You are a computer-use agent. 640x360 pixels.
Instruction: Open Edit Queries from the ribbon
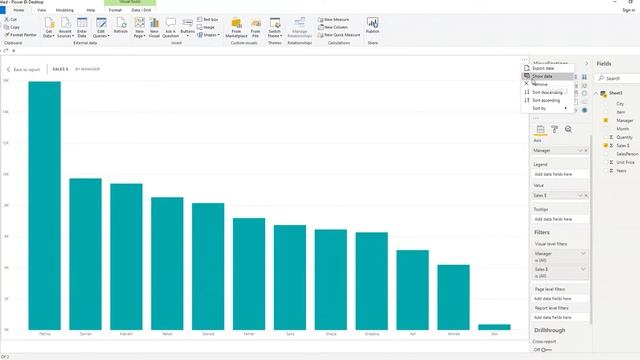[x=101, y=28]
